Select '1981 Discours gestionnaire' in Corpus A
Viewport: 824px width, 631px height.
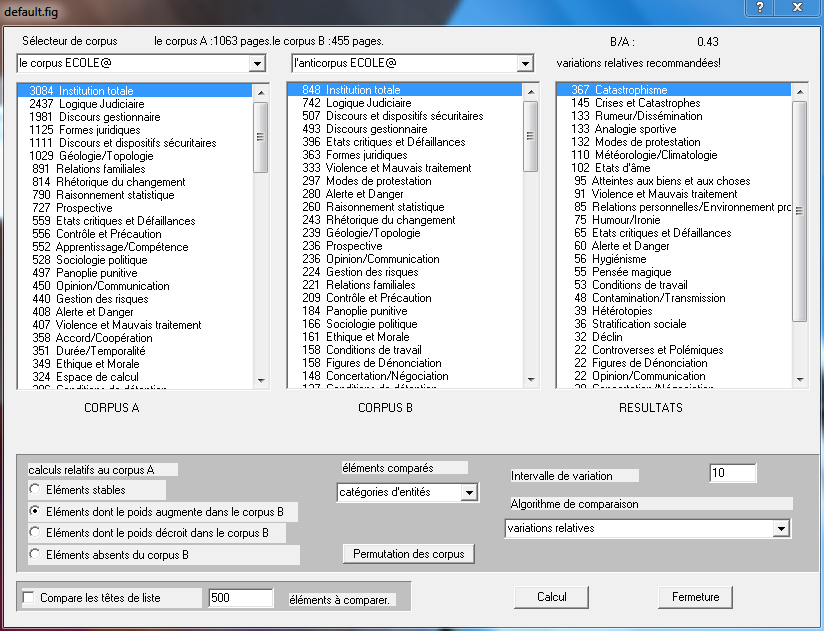pos(135,117)
